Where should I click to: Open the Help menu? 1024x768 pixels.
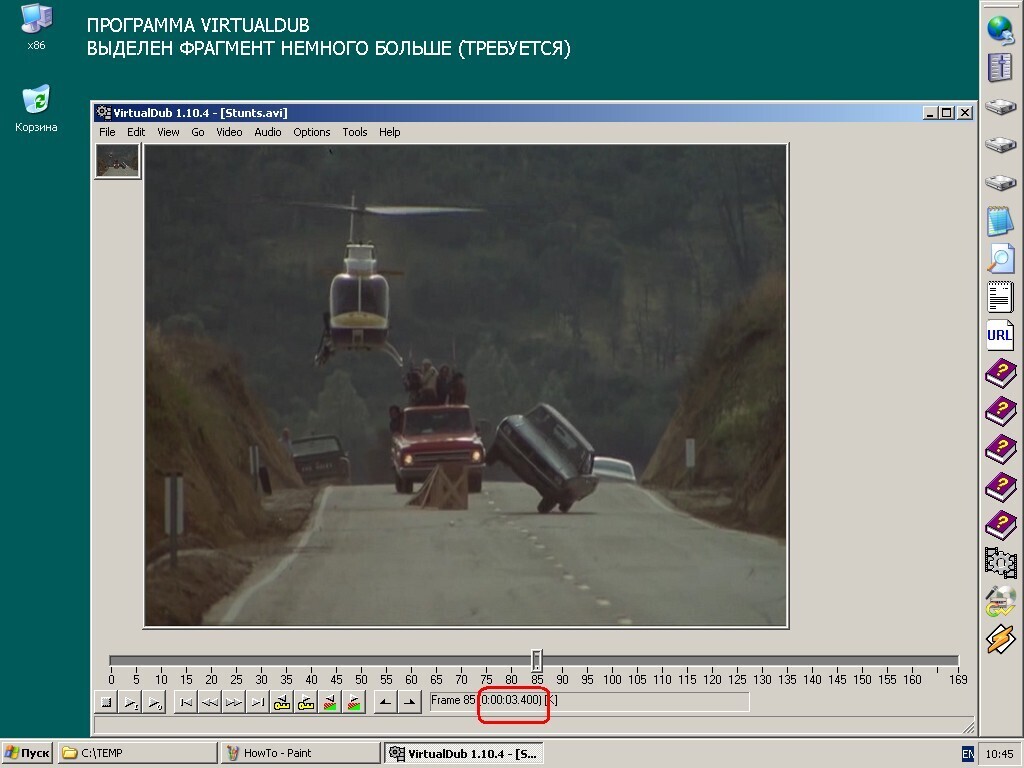[389, 132]
